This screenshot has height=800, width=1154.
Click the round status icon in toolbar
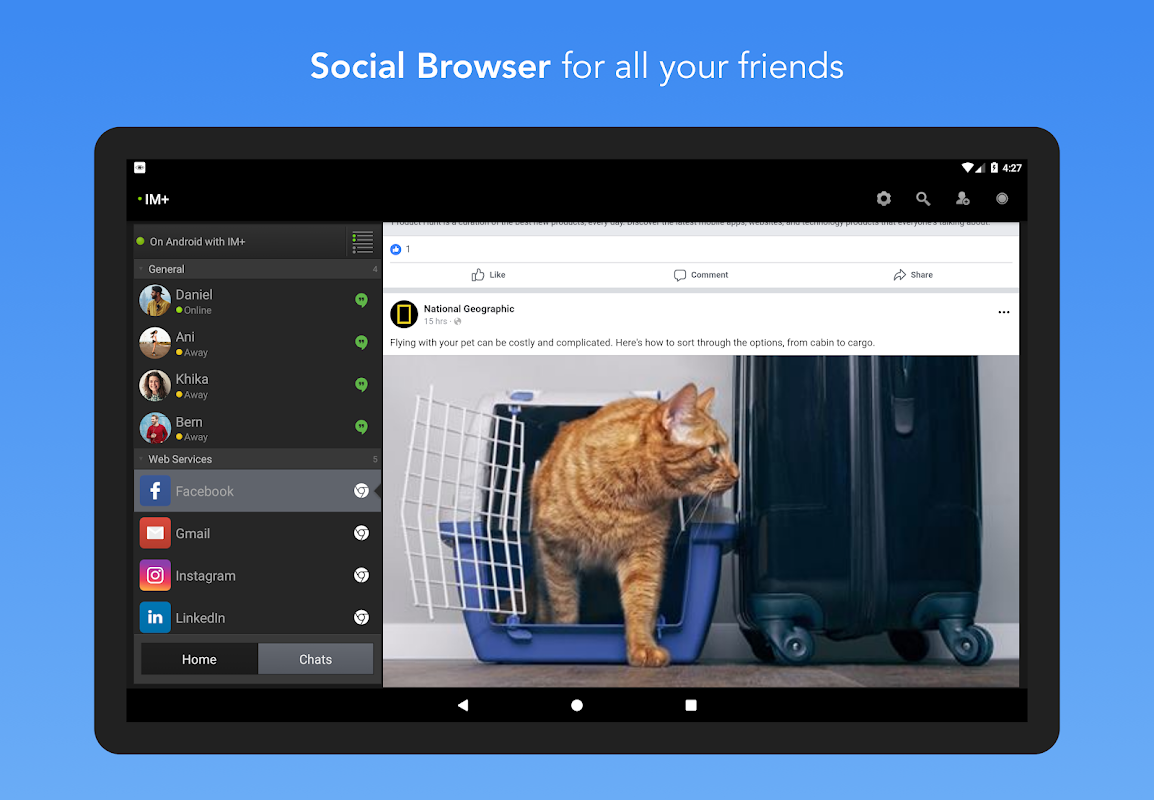coord(1002,199)
